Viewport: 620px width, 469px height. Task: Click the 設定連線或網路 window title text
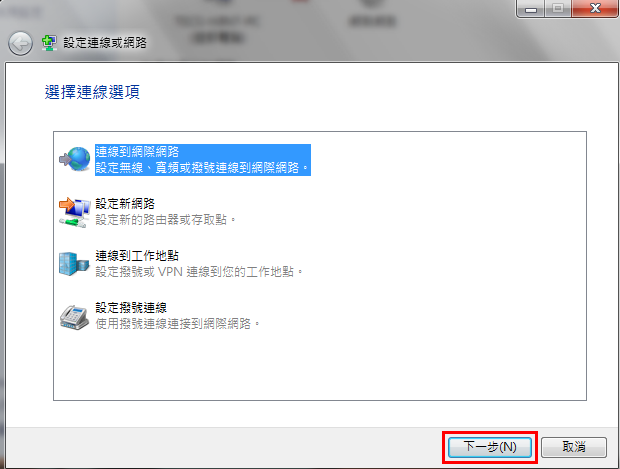pos(105,43)
